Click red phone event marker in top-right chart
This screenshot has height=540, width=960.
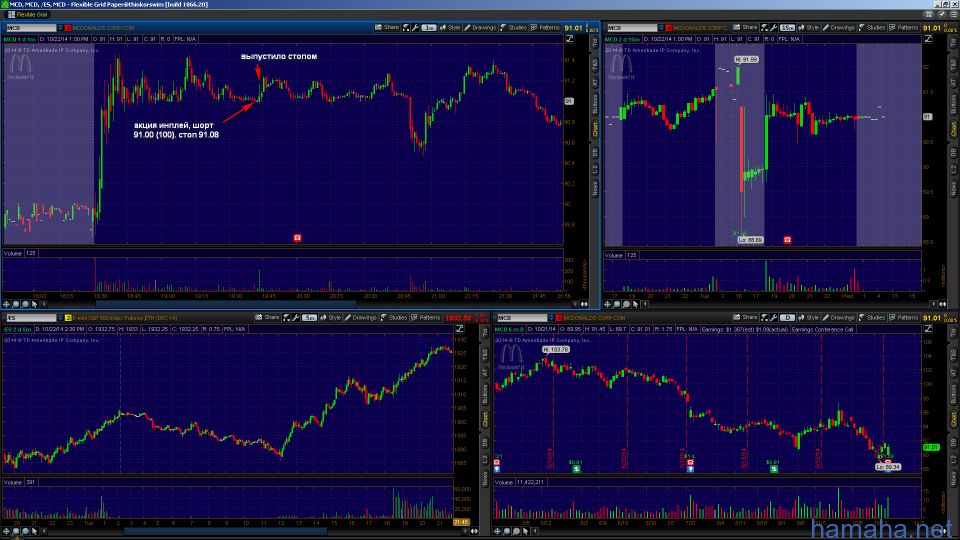(x=787, y=240)
